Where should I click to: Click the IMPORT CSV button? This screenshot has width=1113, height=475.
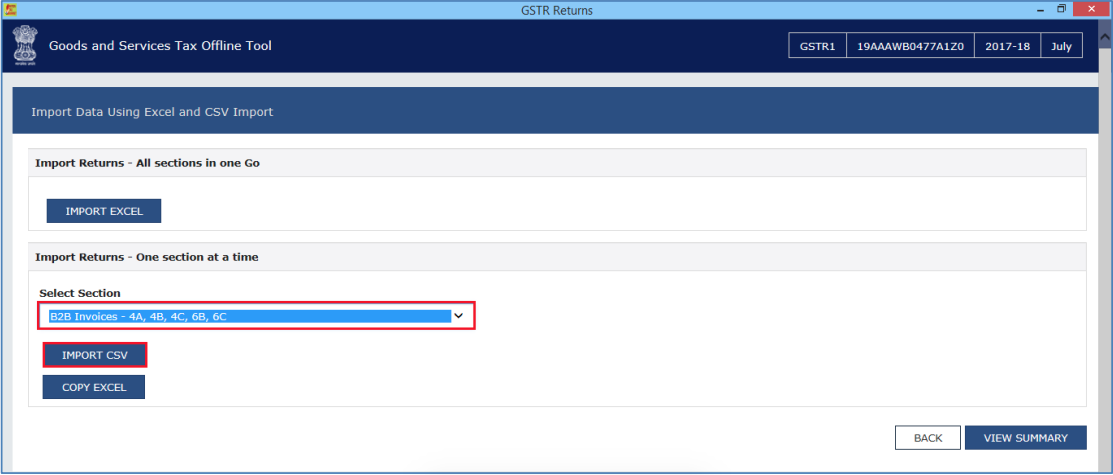(x=95, y=355)
